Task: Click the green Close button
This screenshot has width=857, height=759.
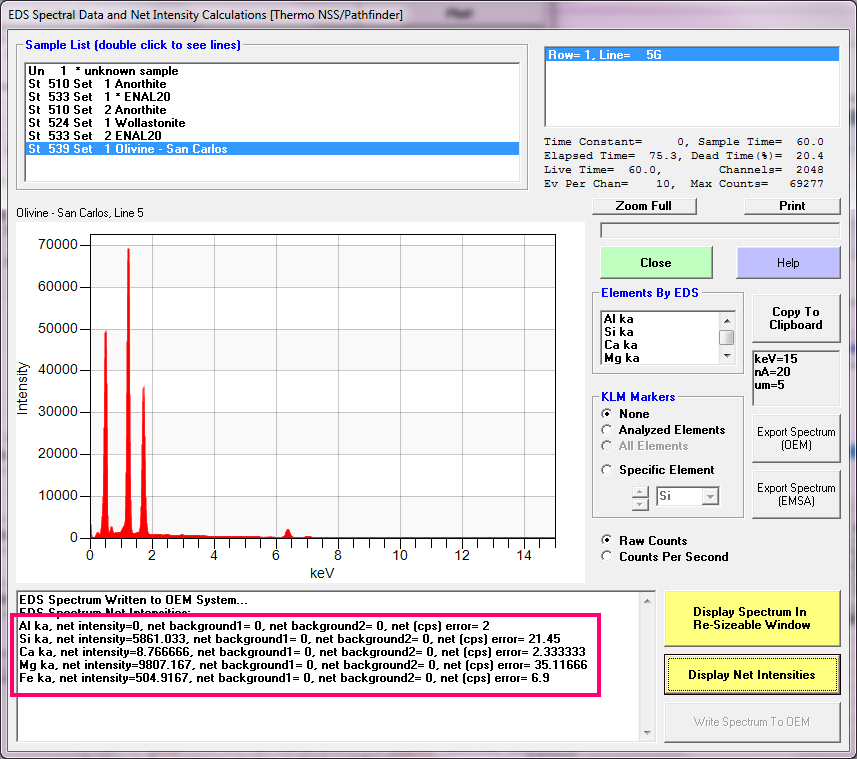Action: 656,262
